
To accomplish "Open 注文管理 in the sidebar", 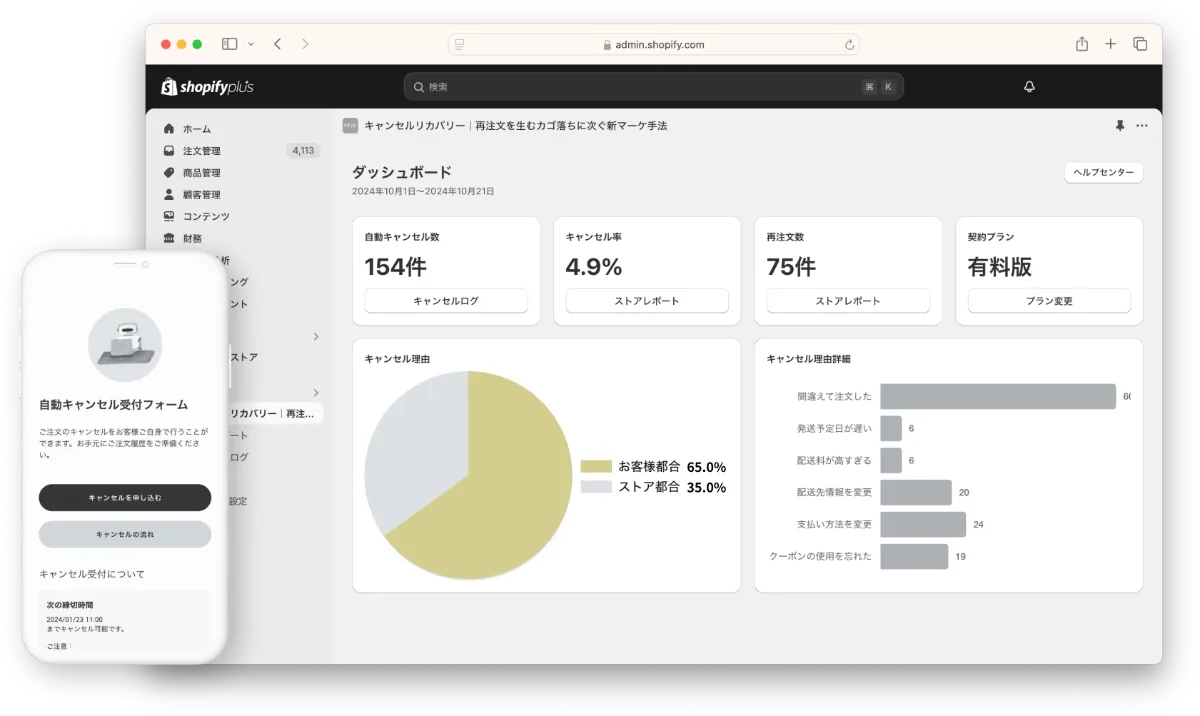I will coord(201,151).
